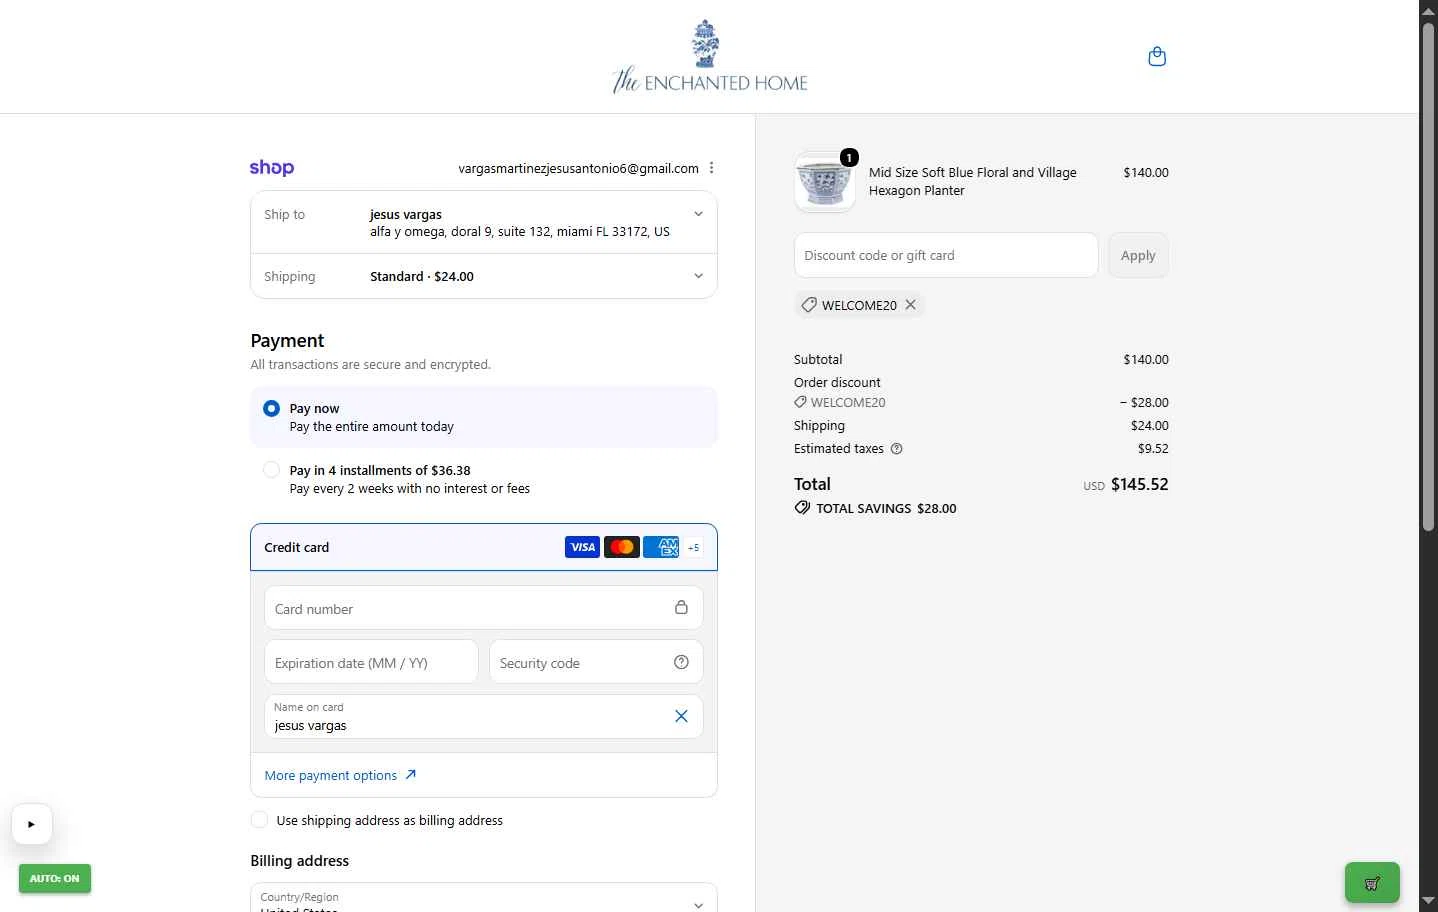Check Use shipping address as billing address
The height and width of the screenshot is (912, 1438).
(x=260, y=820)
